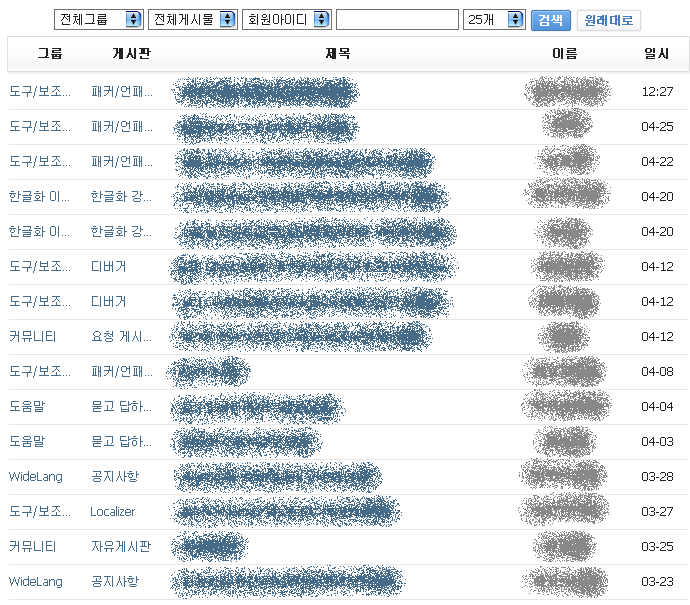Click the 04-22 date entry
Viewport: 690px width, 605px height.
pos(657,161)
